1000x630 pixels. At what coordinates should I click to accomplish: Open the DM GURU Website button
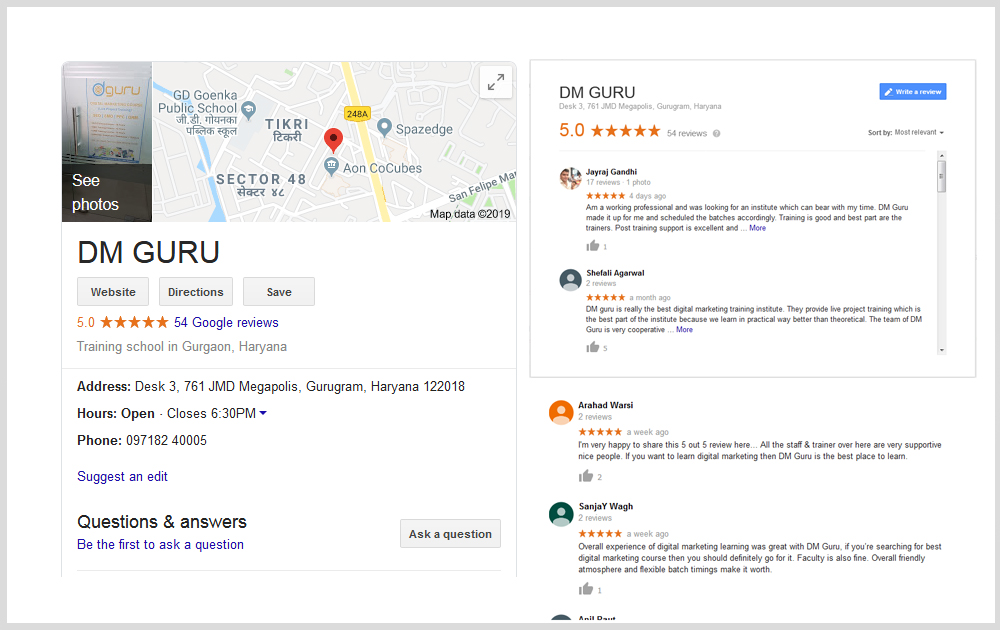(113, 291)
